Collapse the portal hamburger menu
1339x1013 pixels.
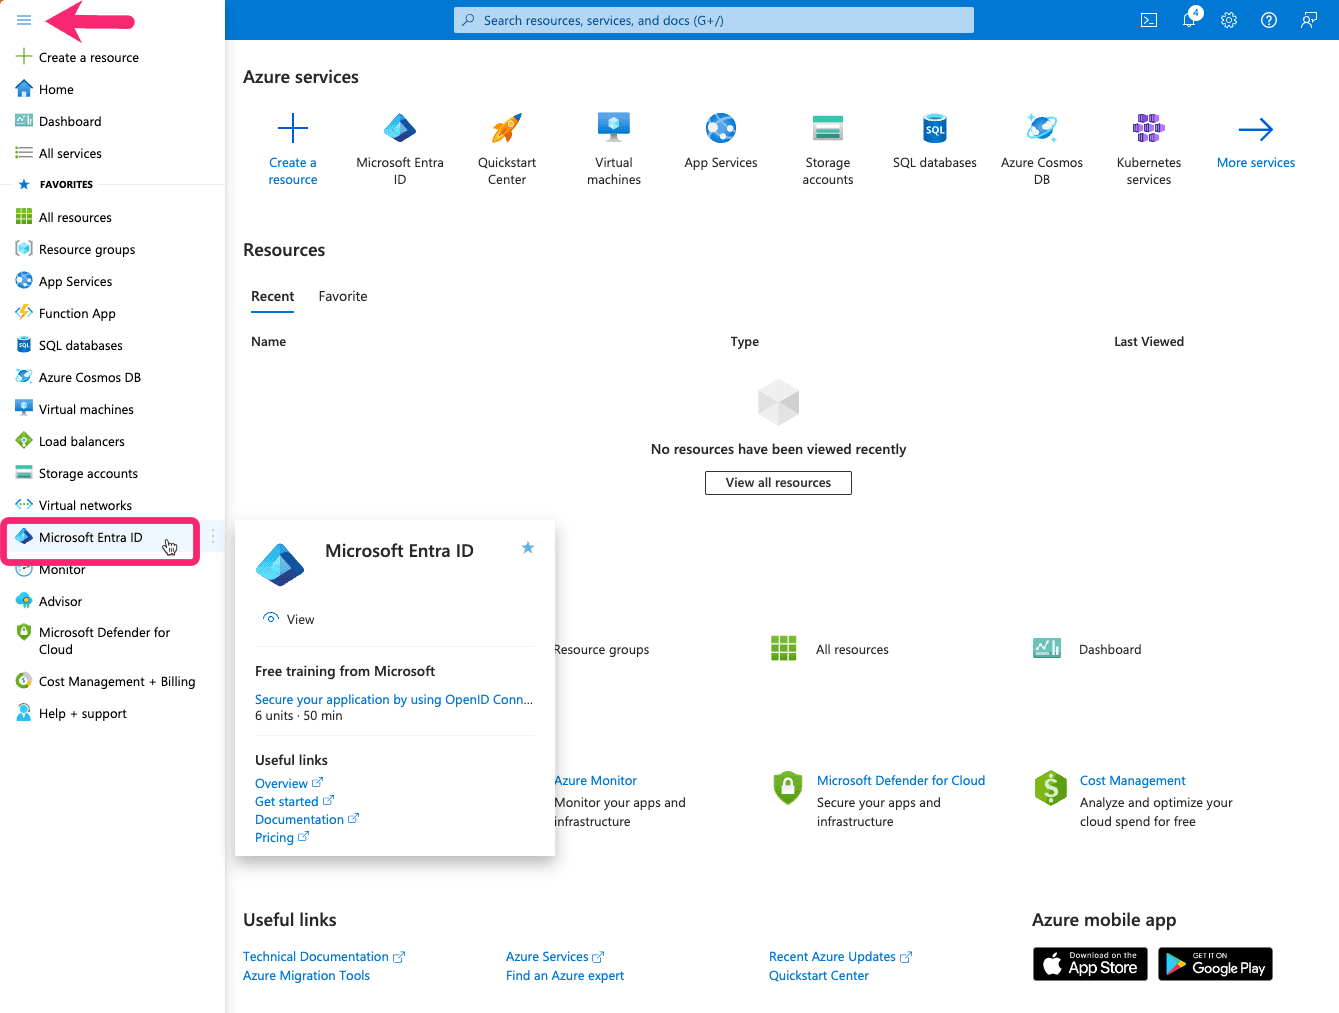[24, 20]
